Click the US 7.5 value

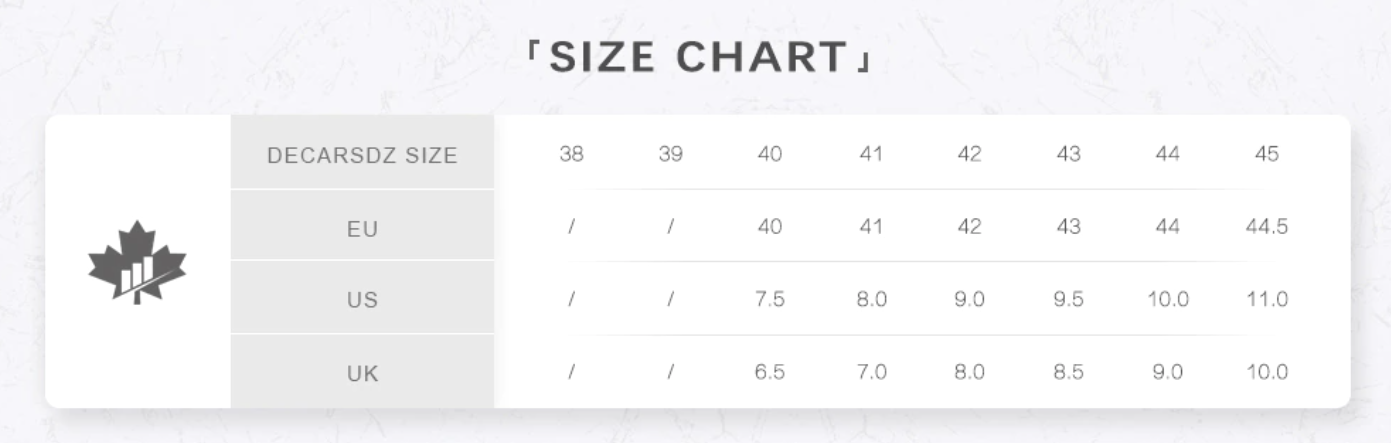tap(770, 300)
